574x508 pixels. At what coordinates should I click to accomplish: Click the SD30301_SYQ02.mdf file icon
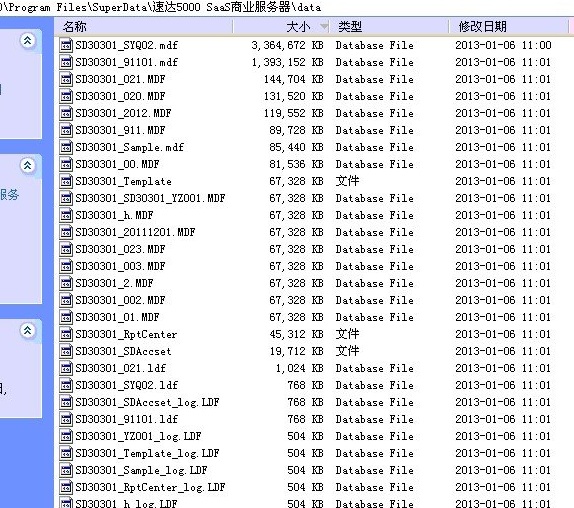66,45
